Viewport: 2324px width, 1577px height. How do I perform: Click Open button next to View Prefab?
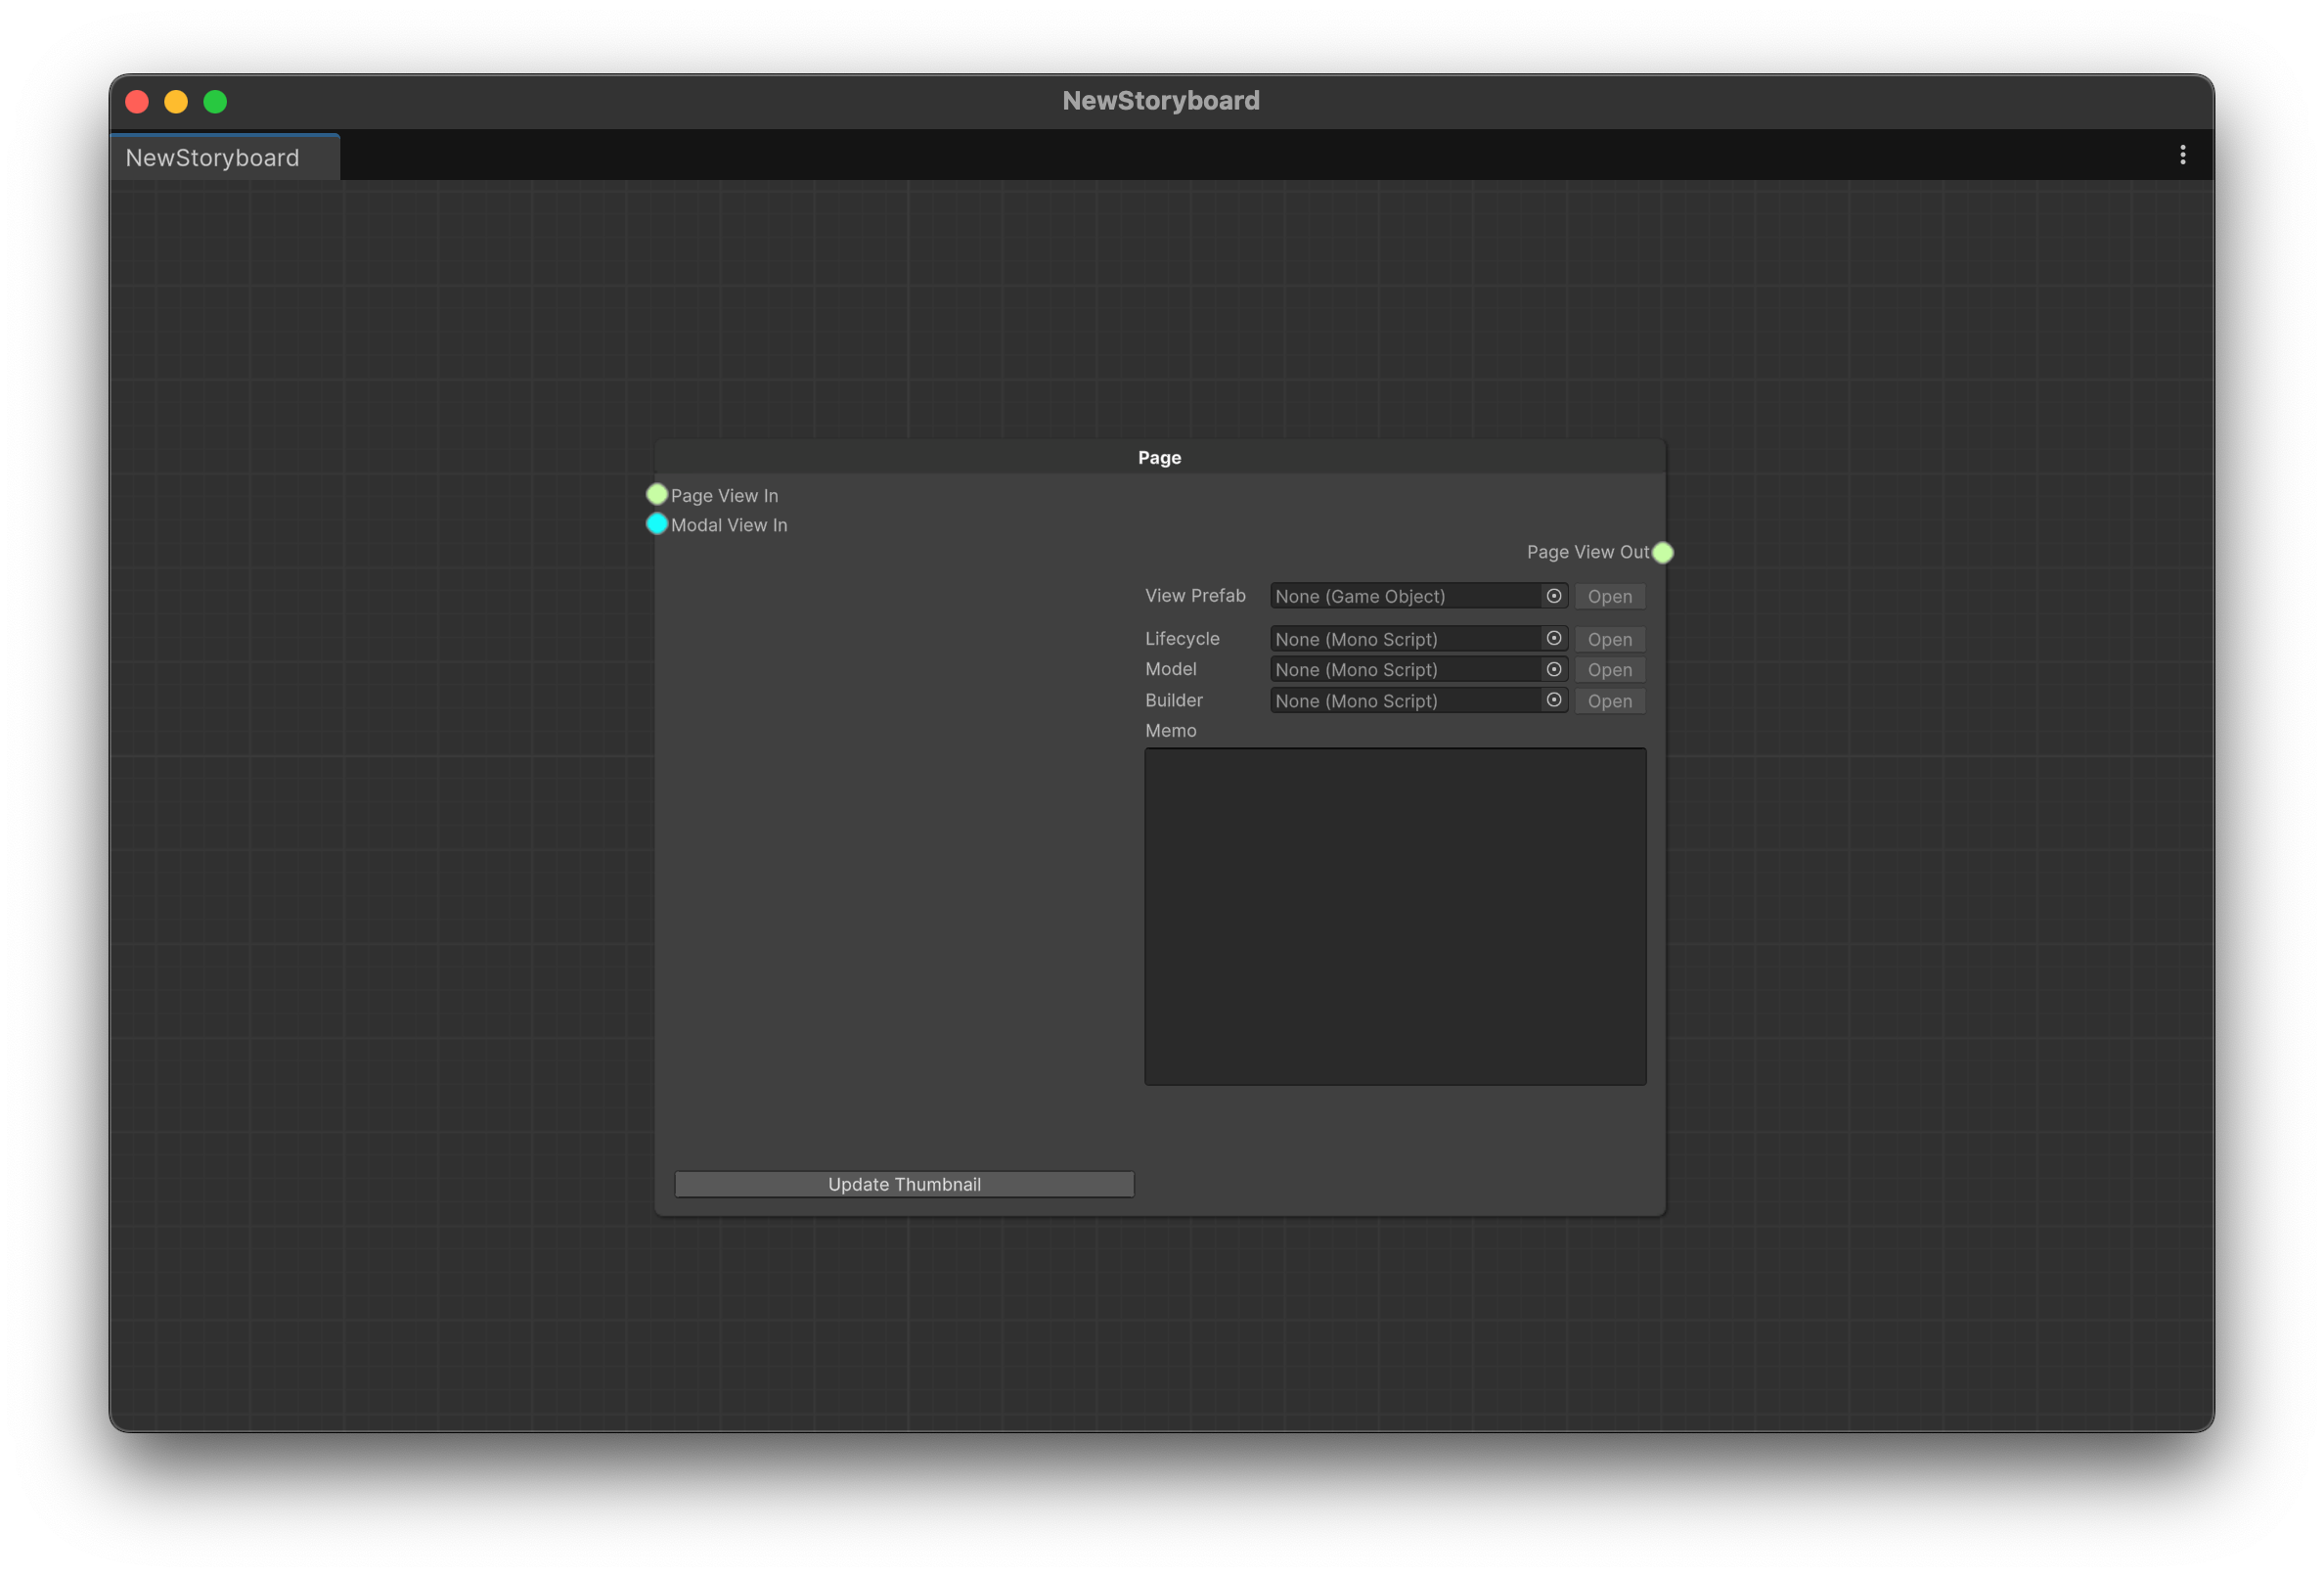[1609, 597]
